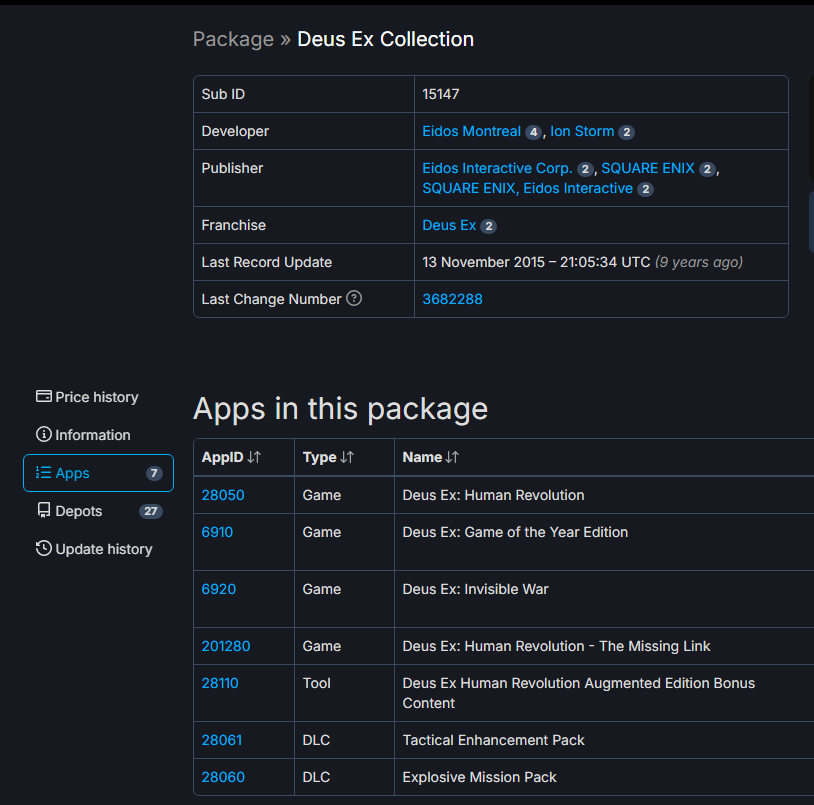Select the Apps sidebar tab
814x805 pixels.
coord(99,473)
